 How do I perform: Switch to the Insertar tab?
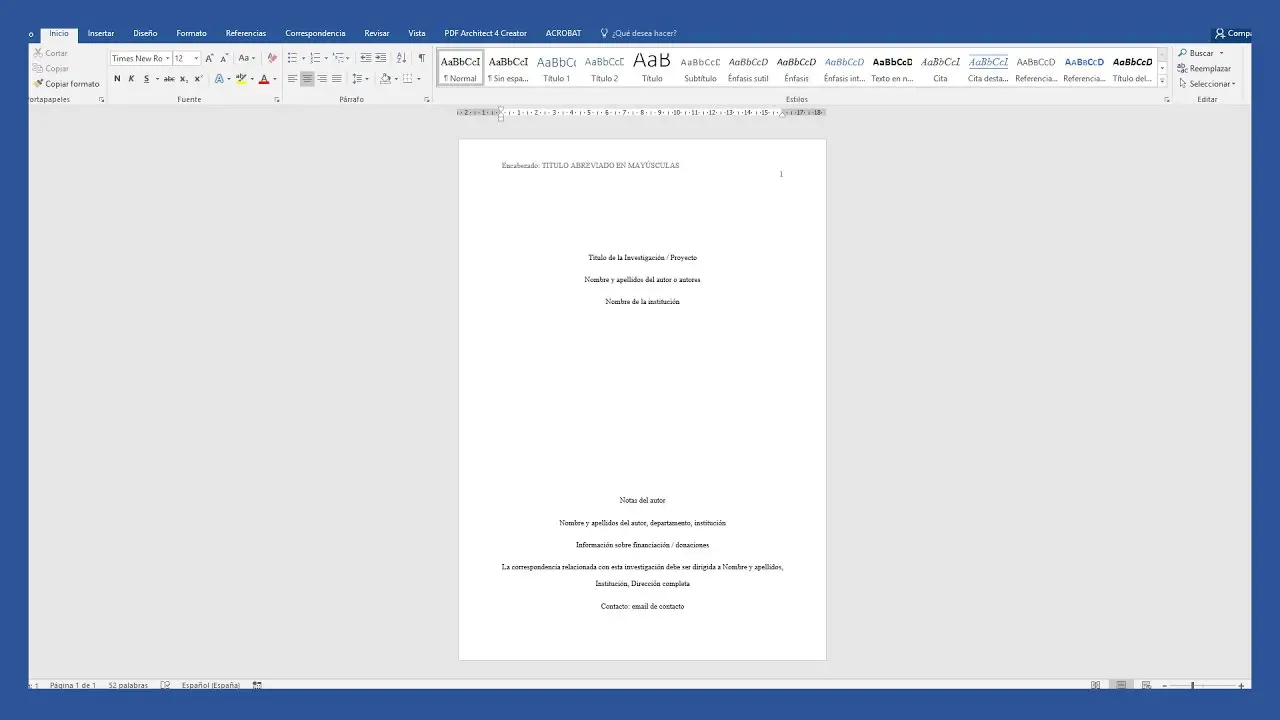point(101,33)
